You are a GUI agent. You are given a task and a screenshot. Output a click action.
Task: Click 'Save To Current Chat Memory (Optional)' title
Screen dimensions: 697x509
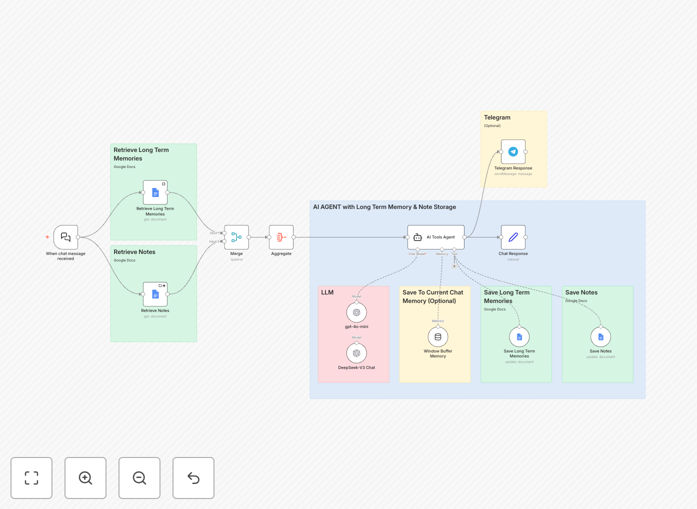tap(433, 297)
